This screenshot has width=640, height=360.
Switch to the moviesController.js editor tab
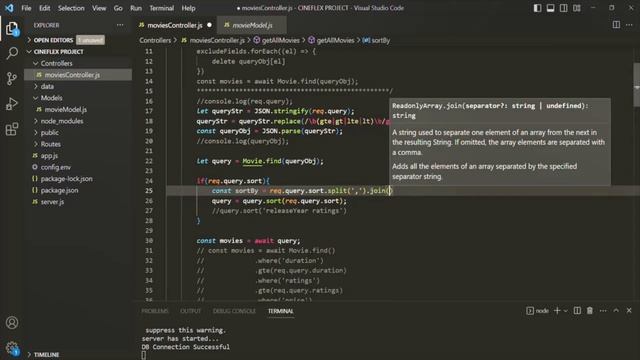[x=176, y=25]
